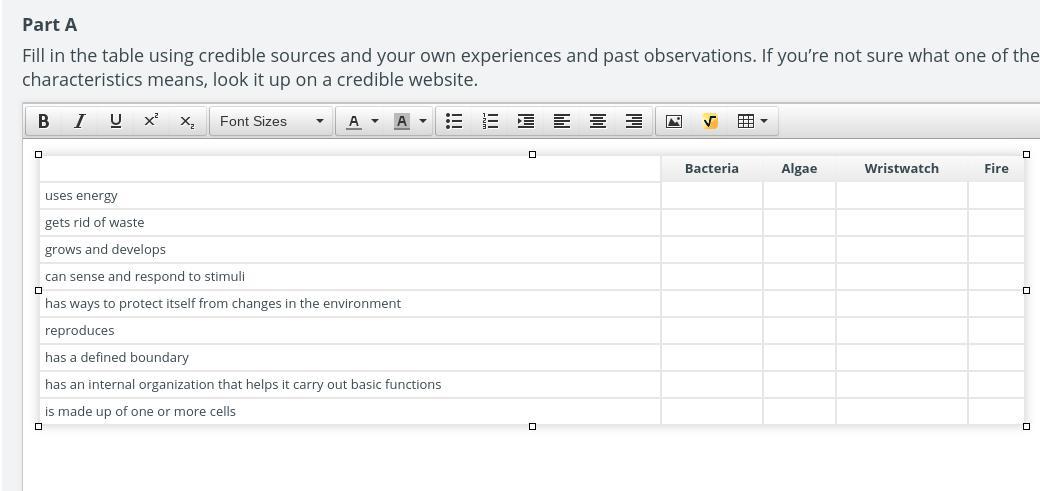1040x491 pixels.
Task: Insert a bulleted list
Action: 454,121
